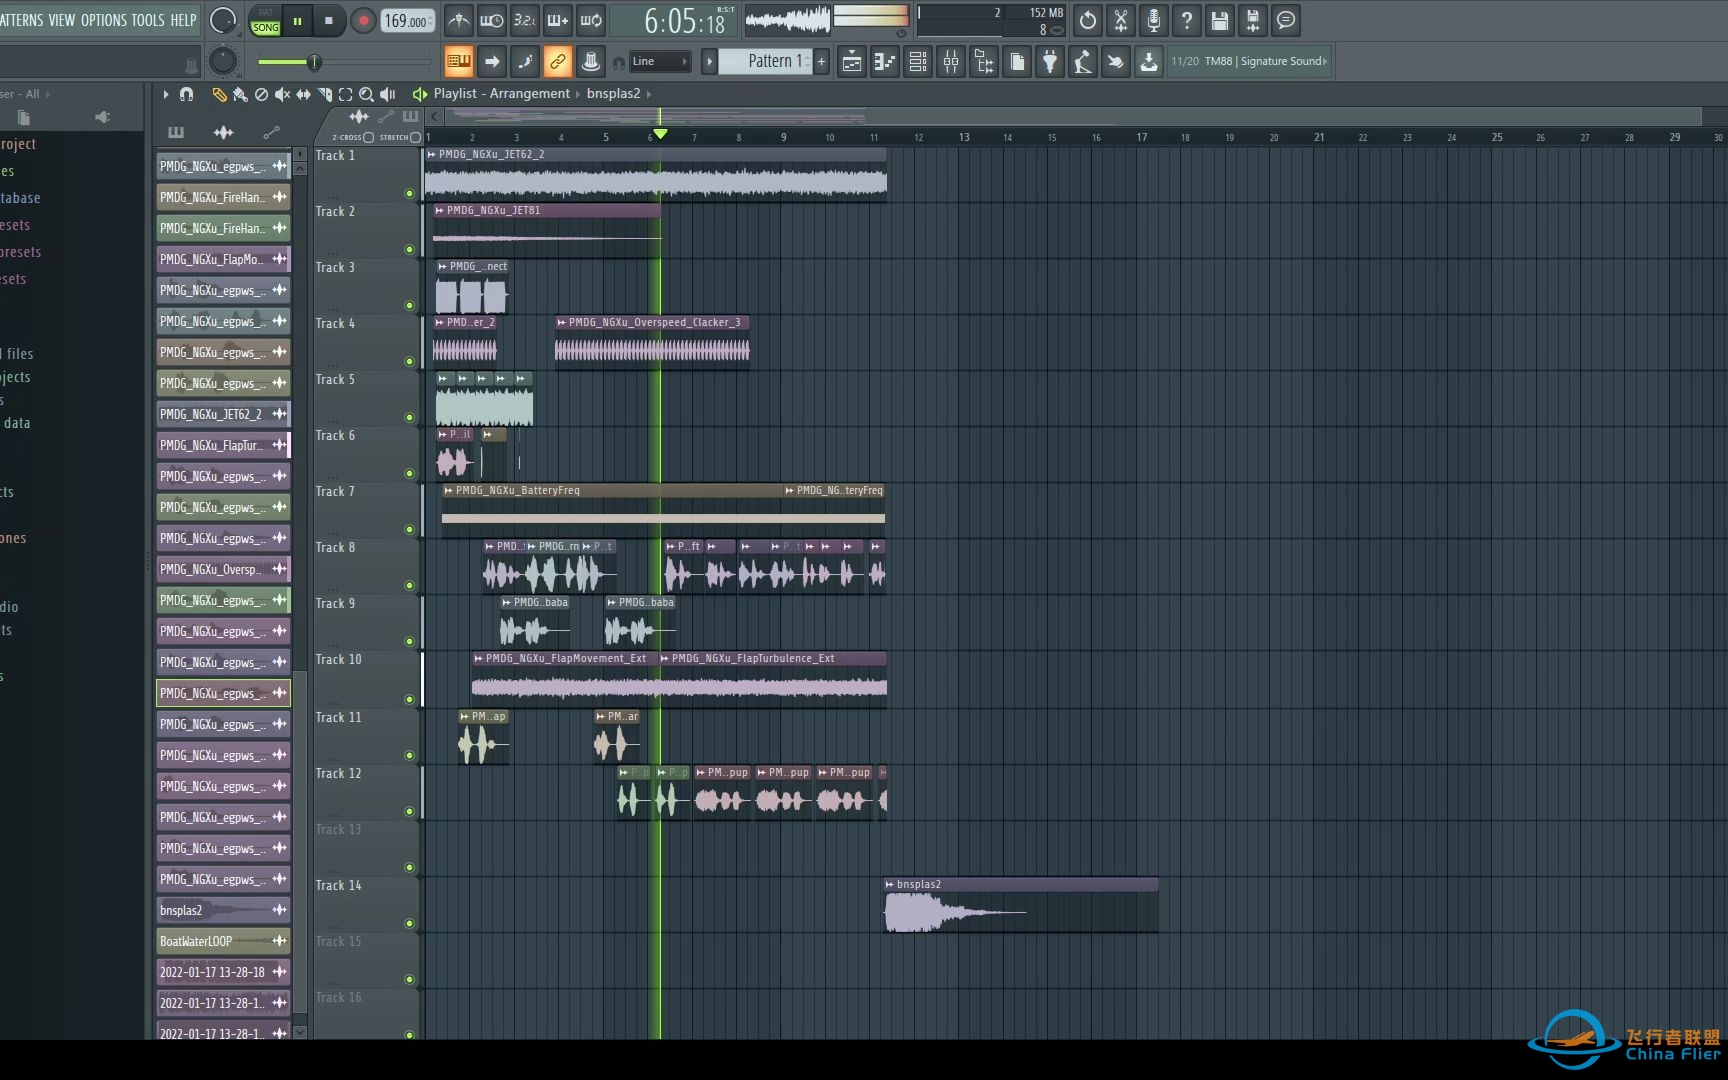This screenshot has height=1080, width=1728.
Task: Expand TM88 Signature Sound hint arrow
Action: point(1325,62)
